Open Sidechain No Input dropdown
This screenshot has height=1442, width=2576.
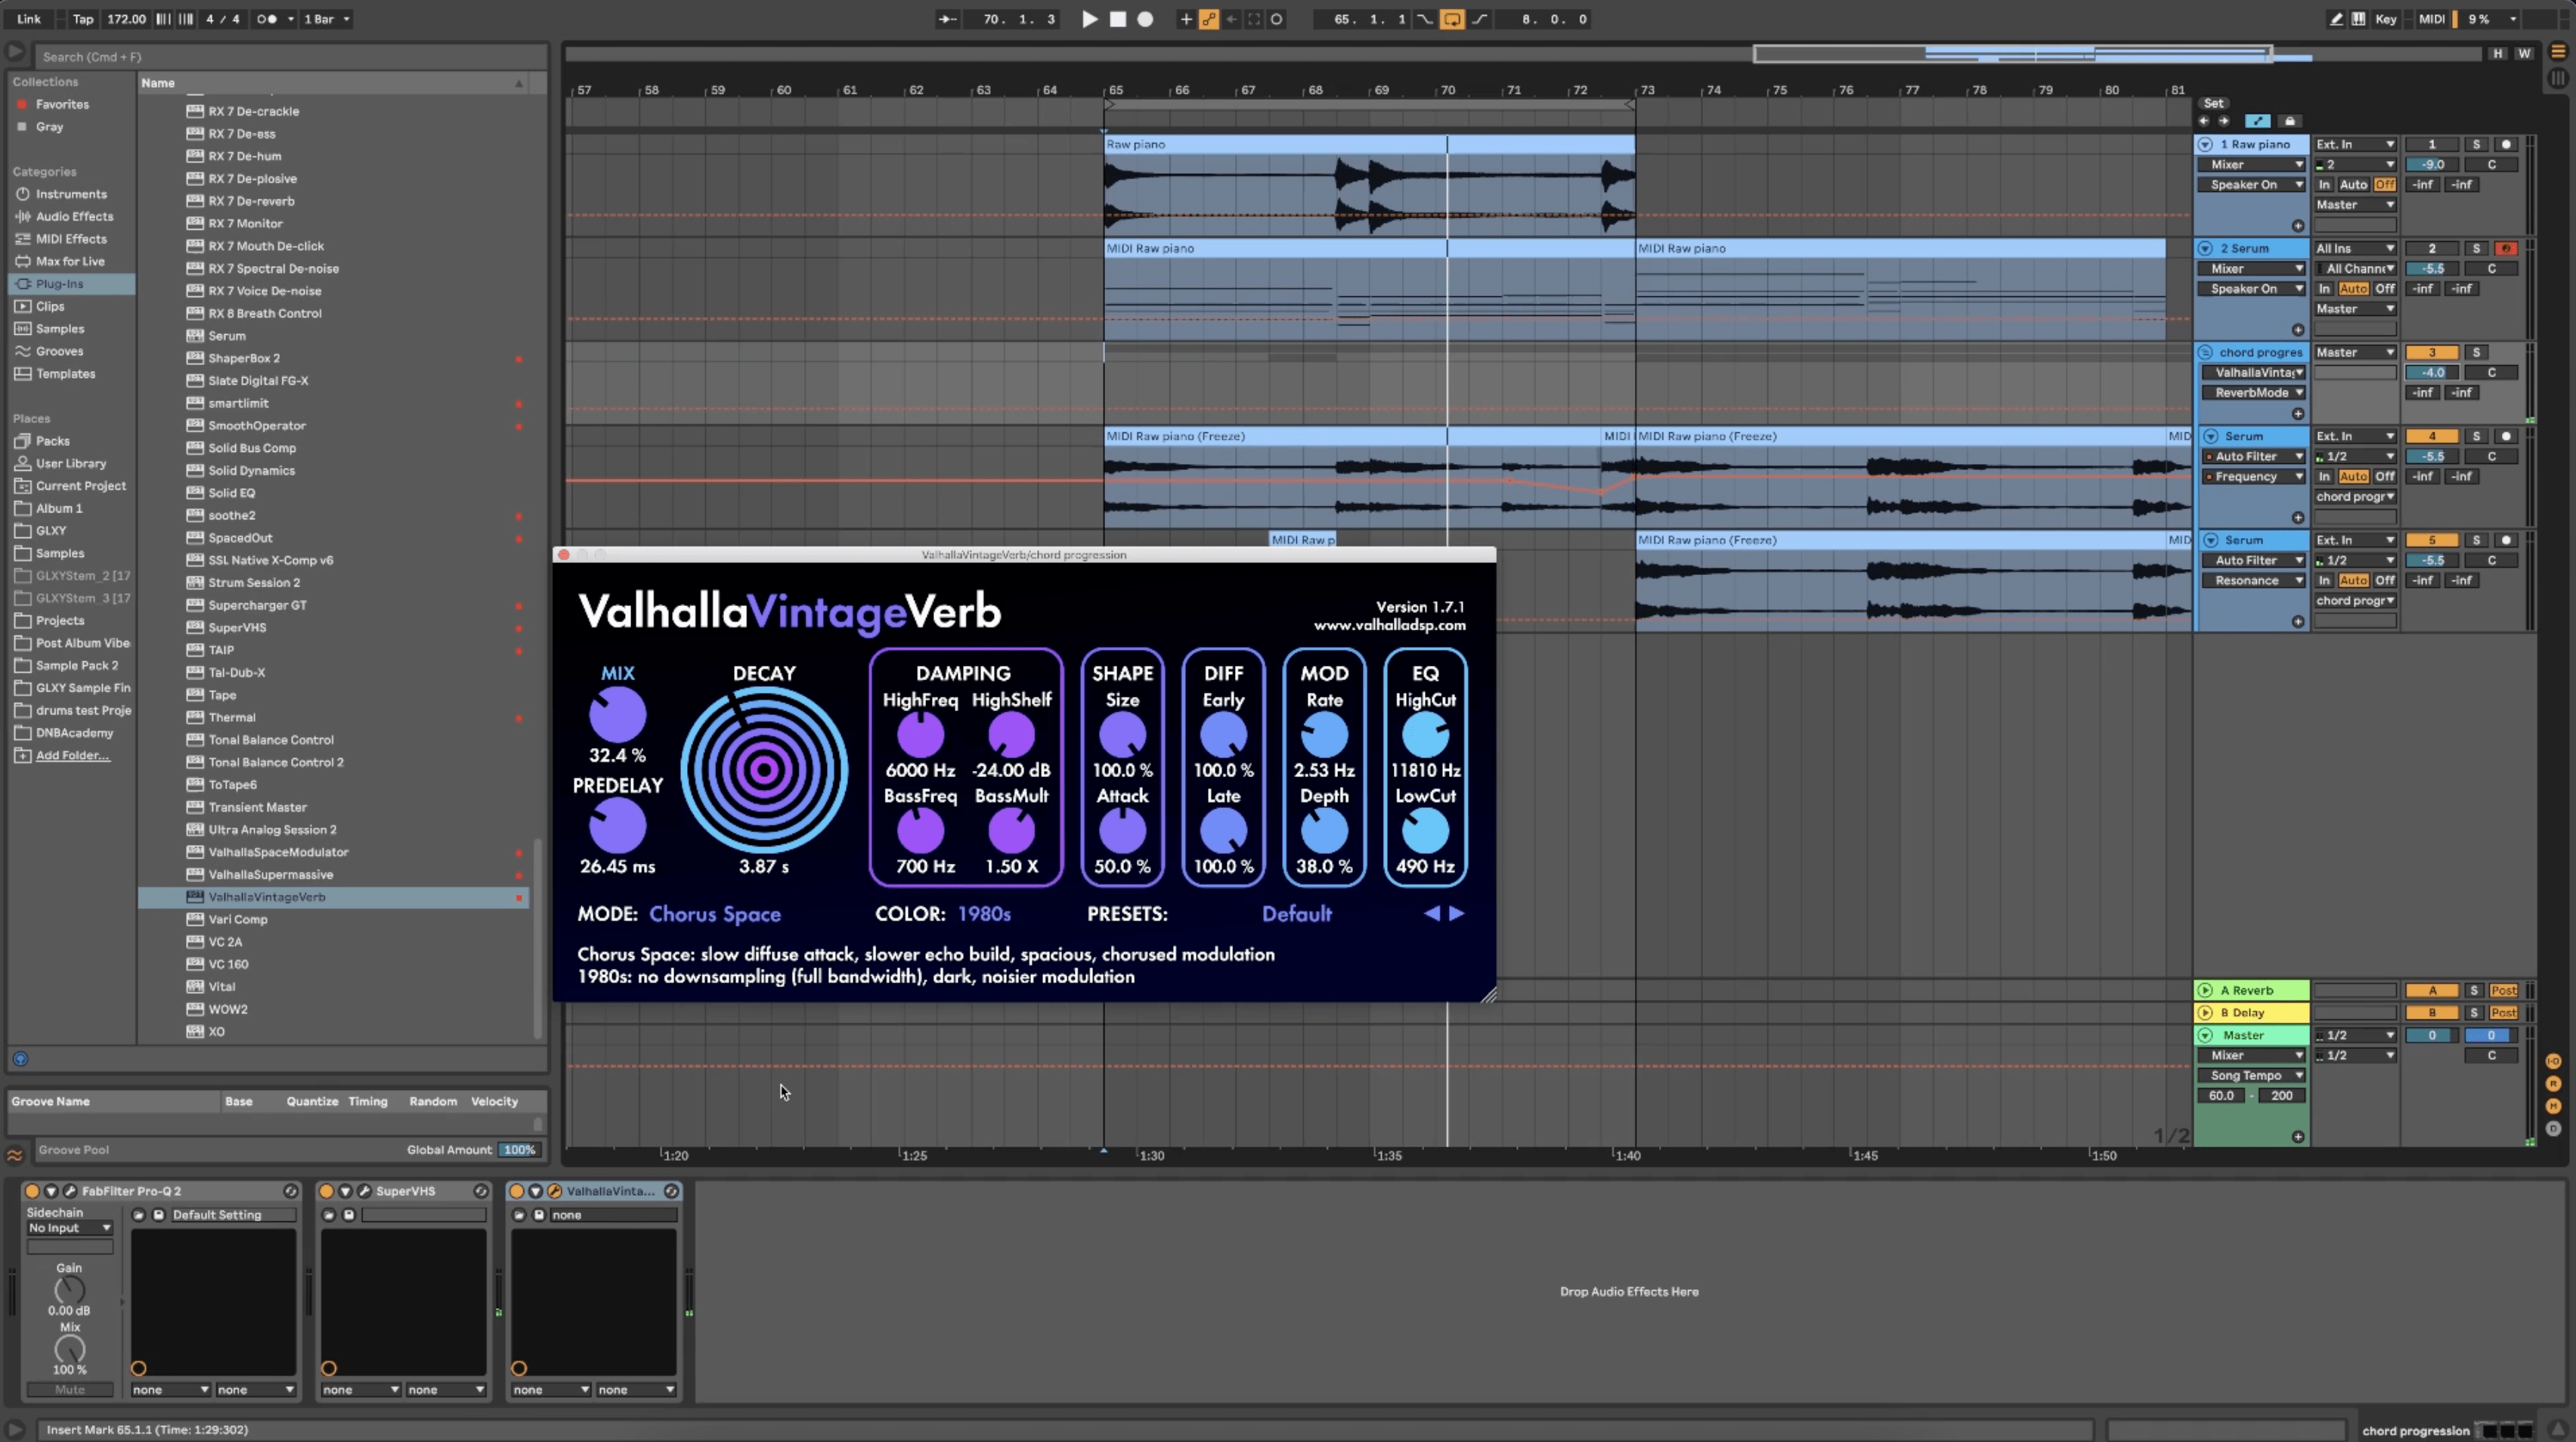pos(69,1228)
